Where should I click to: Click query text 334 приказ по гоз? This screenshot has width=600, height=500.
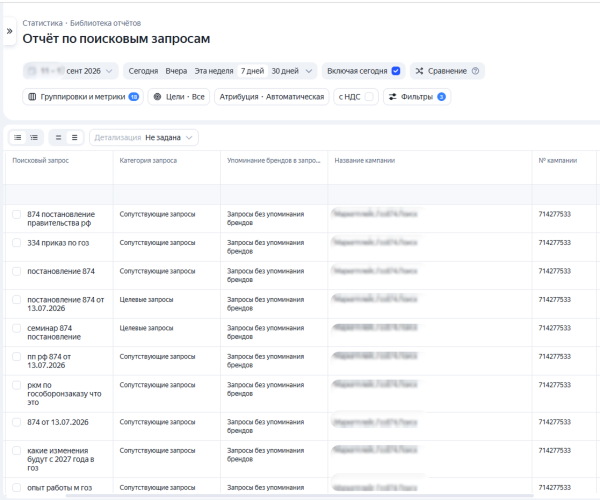58,243
